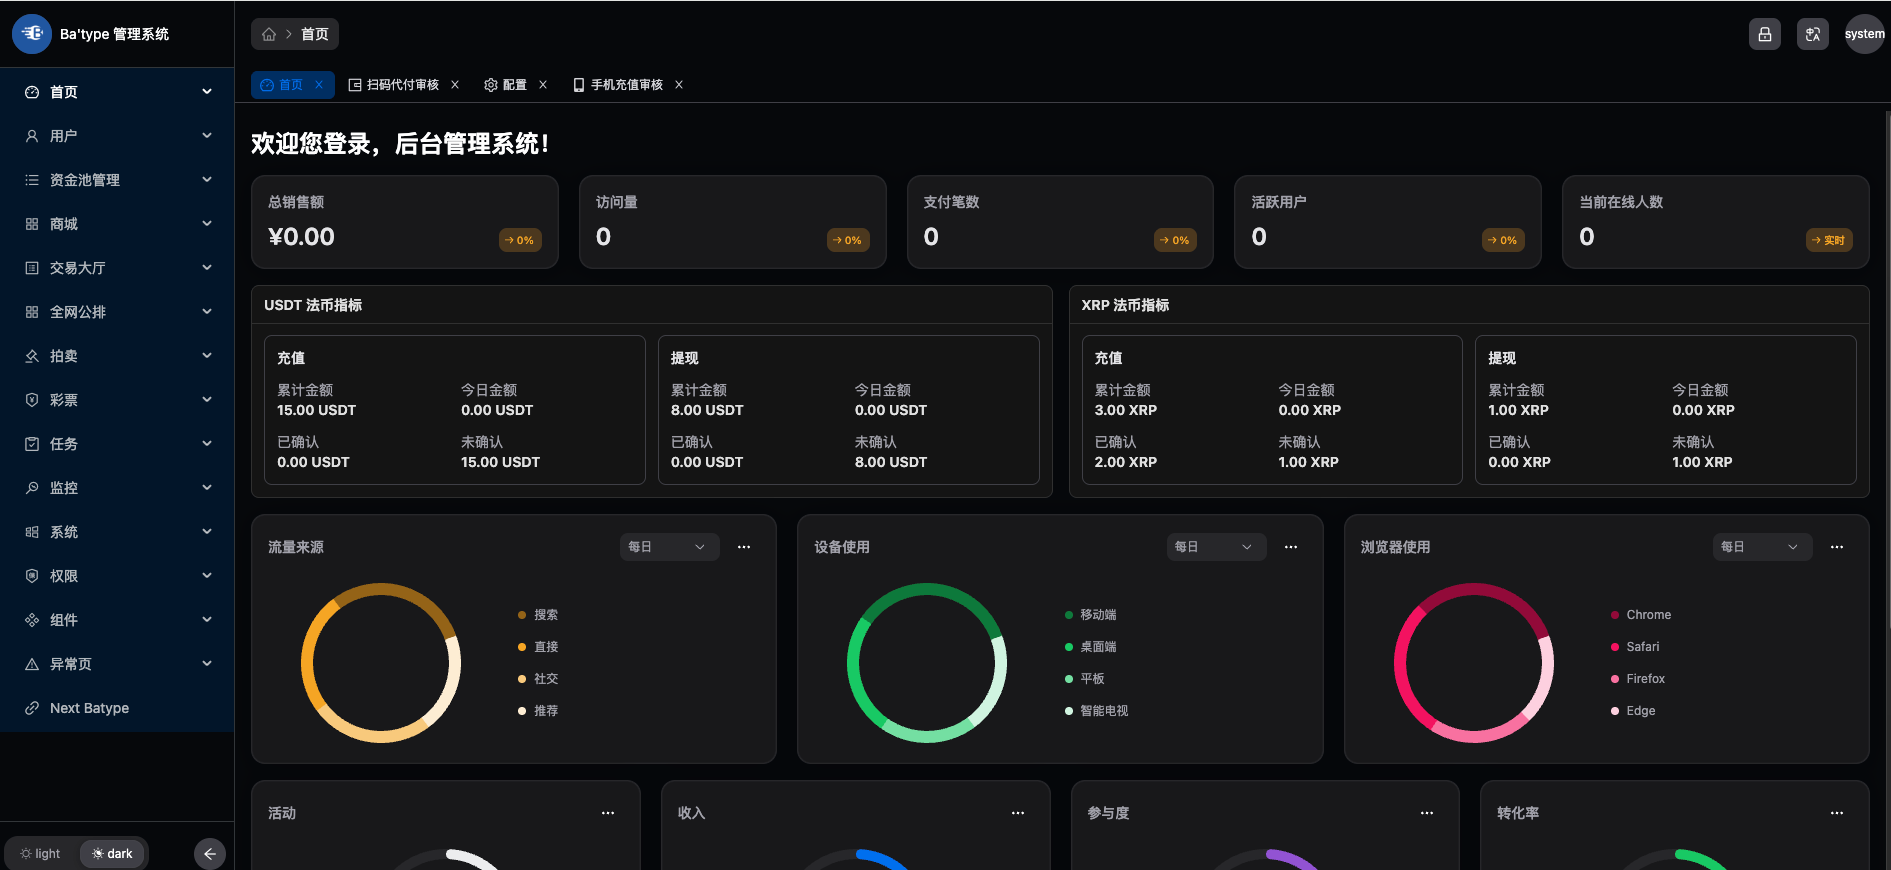The image size is (1891, 870).
Task: Click the 总销售额 ¥0.00 card
Action: 405,222
